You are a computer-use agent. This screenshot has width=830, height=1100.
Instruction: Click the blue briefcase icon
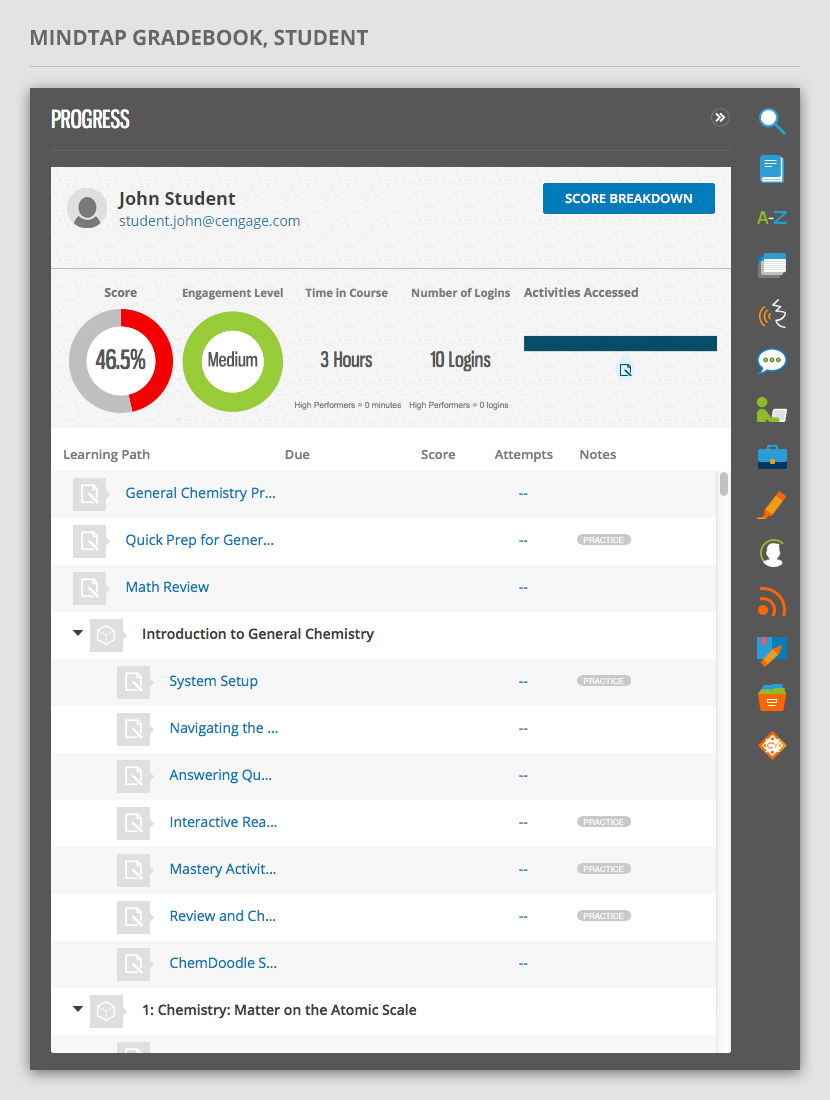point(771,457)
